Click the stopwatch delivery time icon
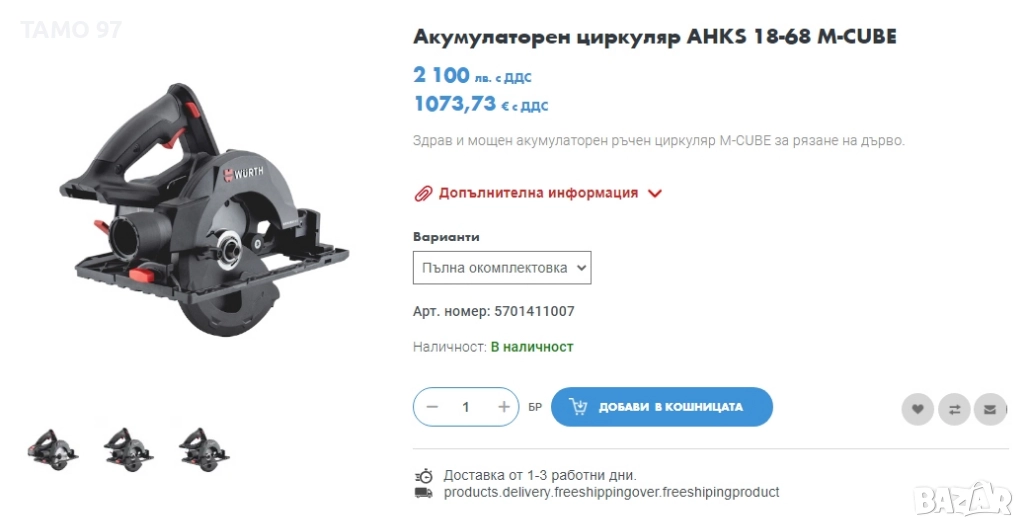This screenshot has width=1024, height=528. (423, 476)
